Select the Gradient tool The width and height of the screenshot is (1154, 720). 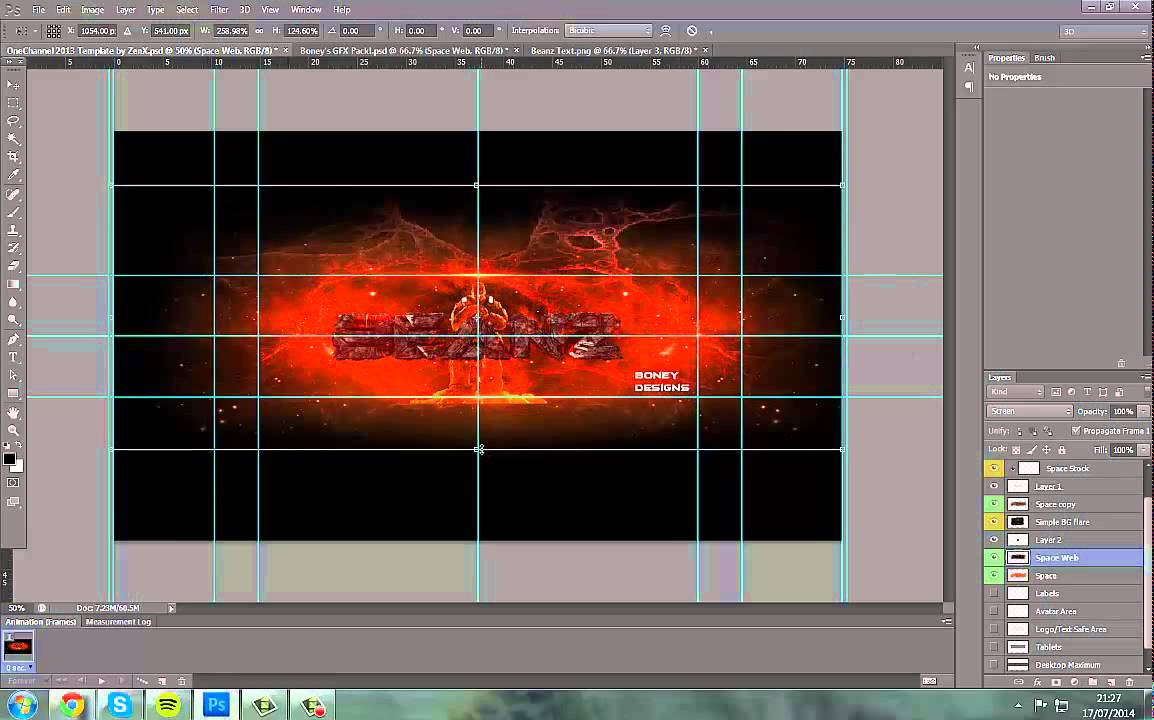click(x=13, y=284)
